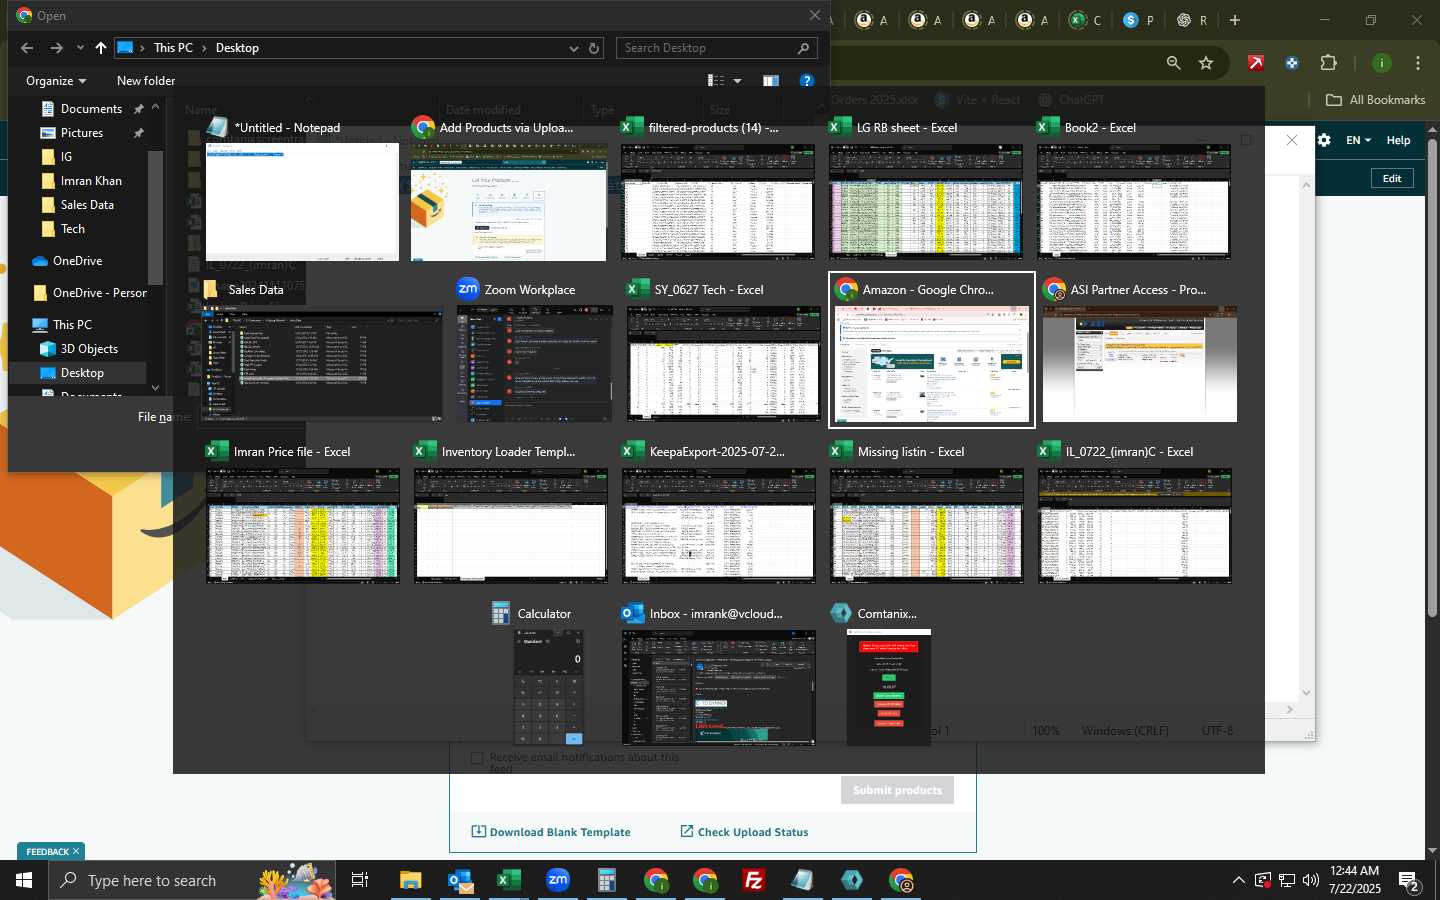Toggle the preview pane icon
1440x900 pixels.
tap(771, 81)
